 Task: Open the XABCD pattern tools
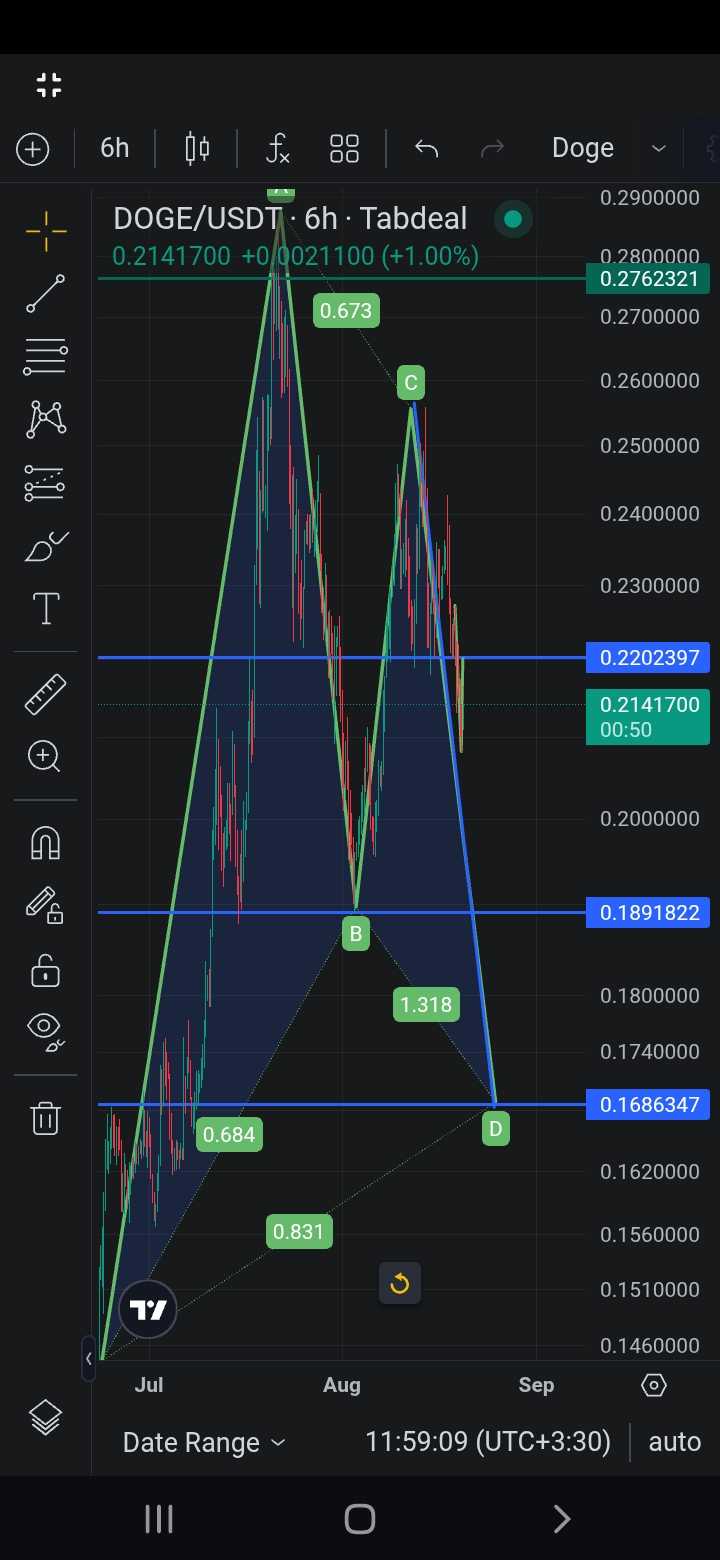pos(46,418)
